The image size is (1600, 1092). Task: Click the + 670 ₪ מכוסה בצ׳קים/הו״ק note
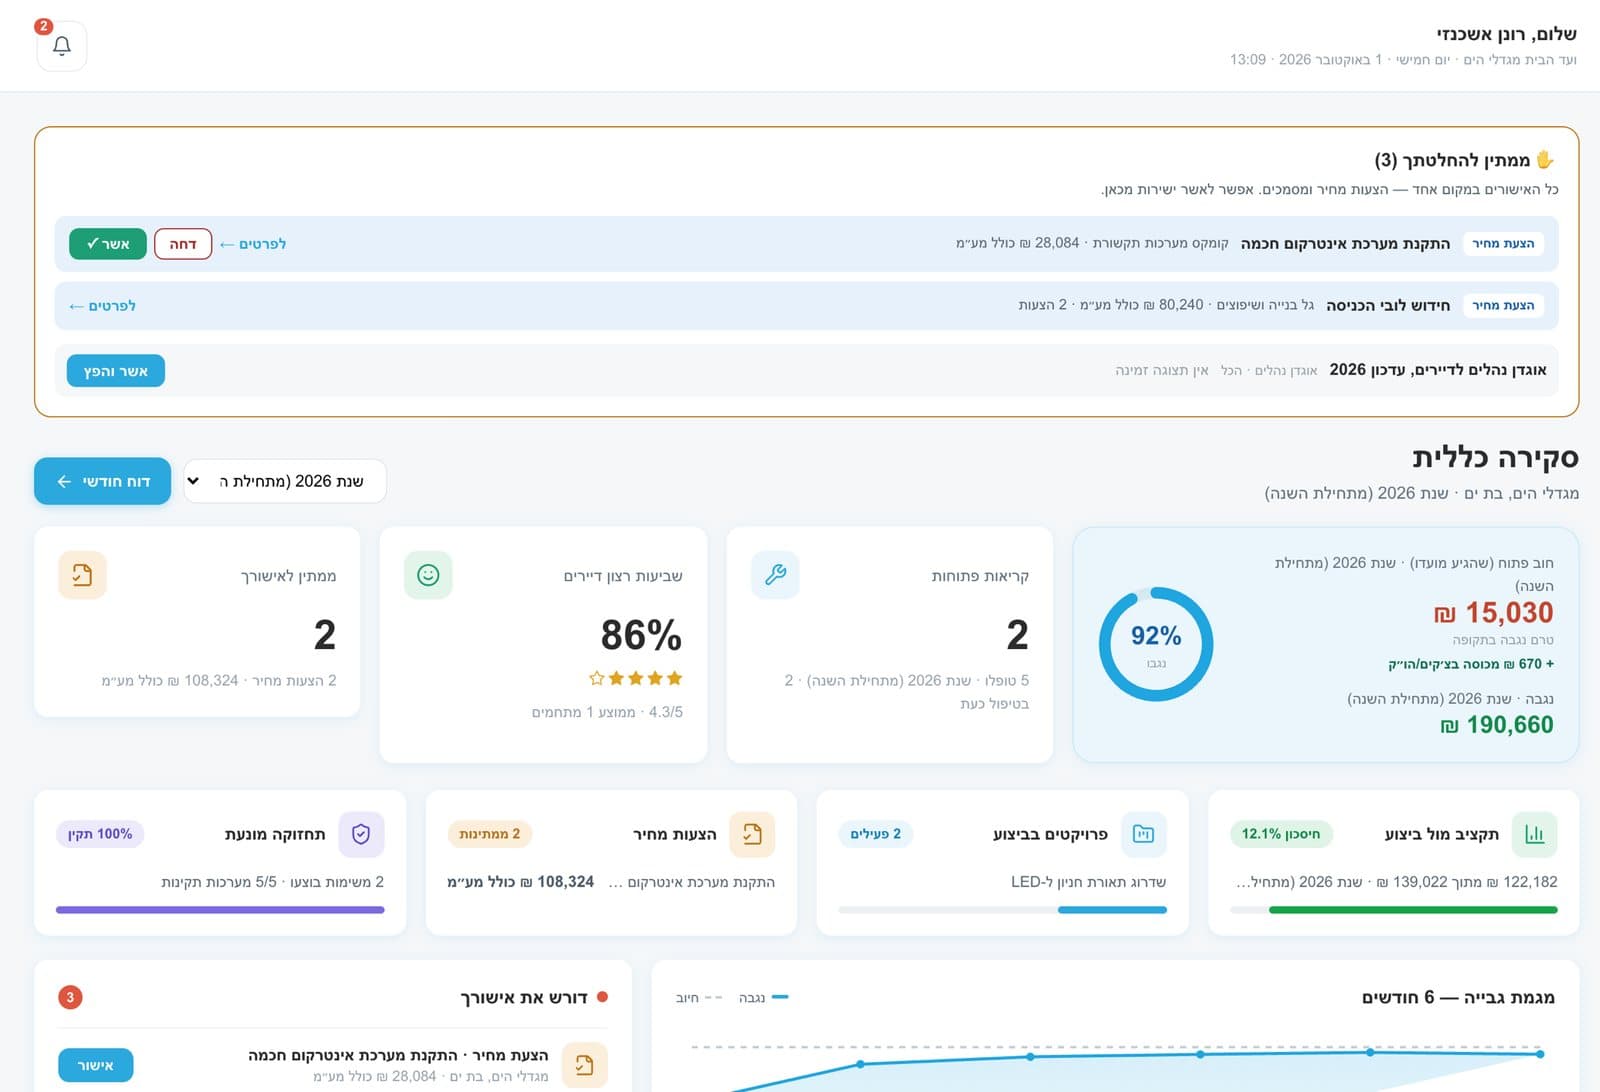[1471, 664]
